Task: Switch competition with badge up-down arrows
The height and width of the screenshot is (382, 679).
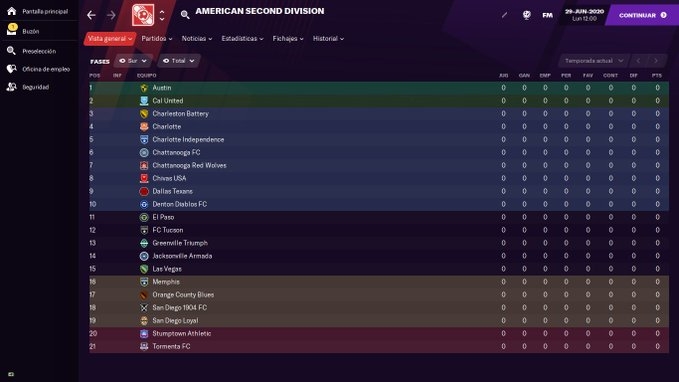Action: coord(162,16)
